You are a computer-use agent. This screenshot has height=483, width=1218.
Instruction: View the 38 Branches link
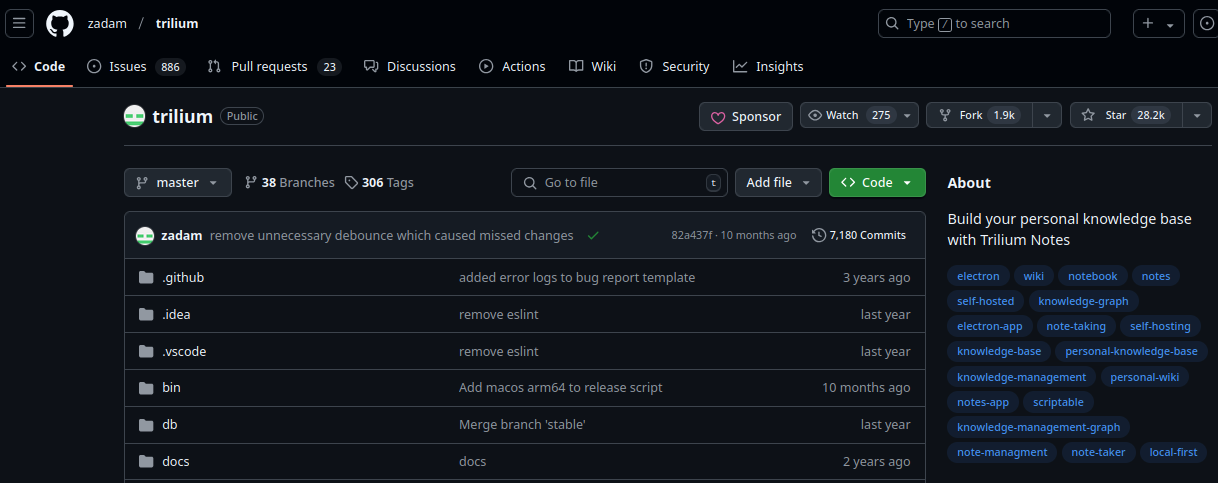pos(290,182)
